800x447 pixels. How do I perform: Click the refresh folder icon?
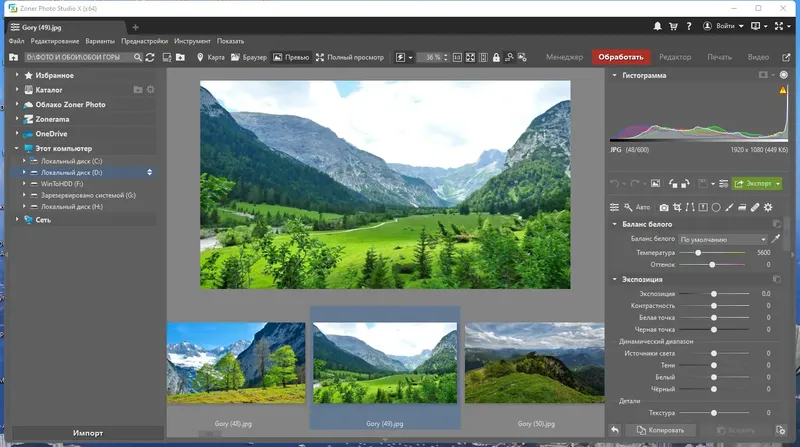click(x=150, y=57)
